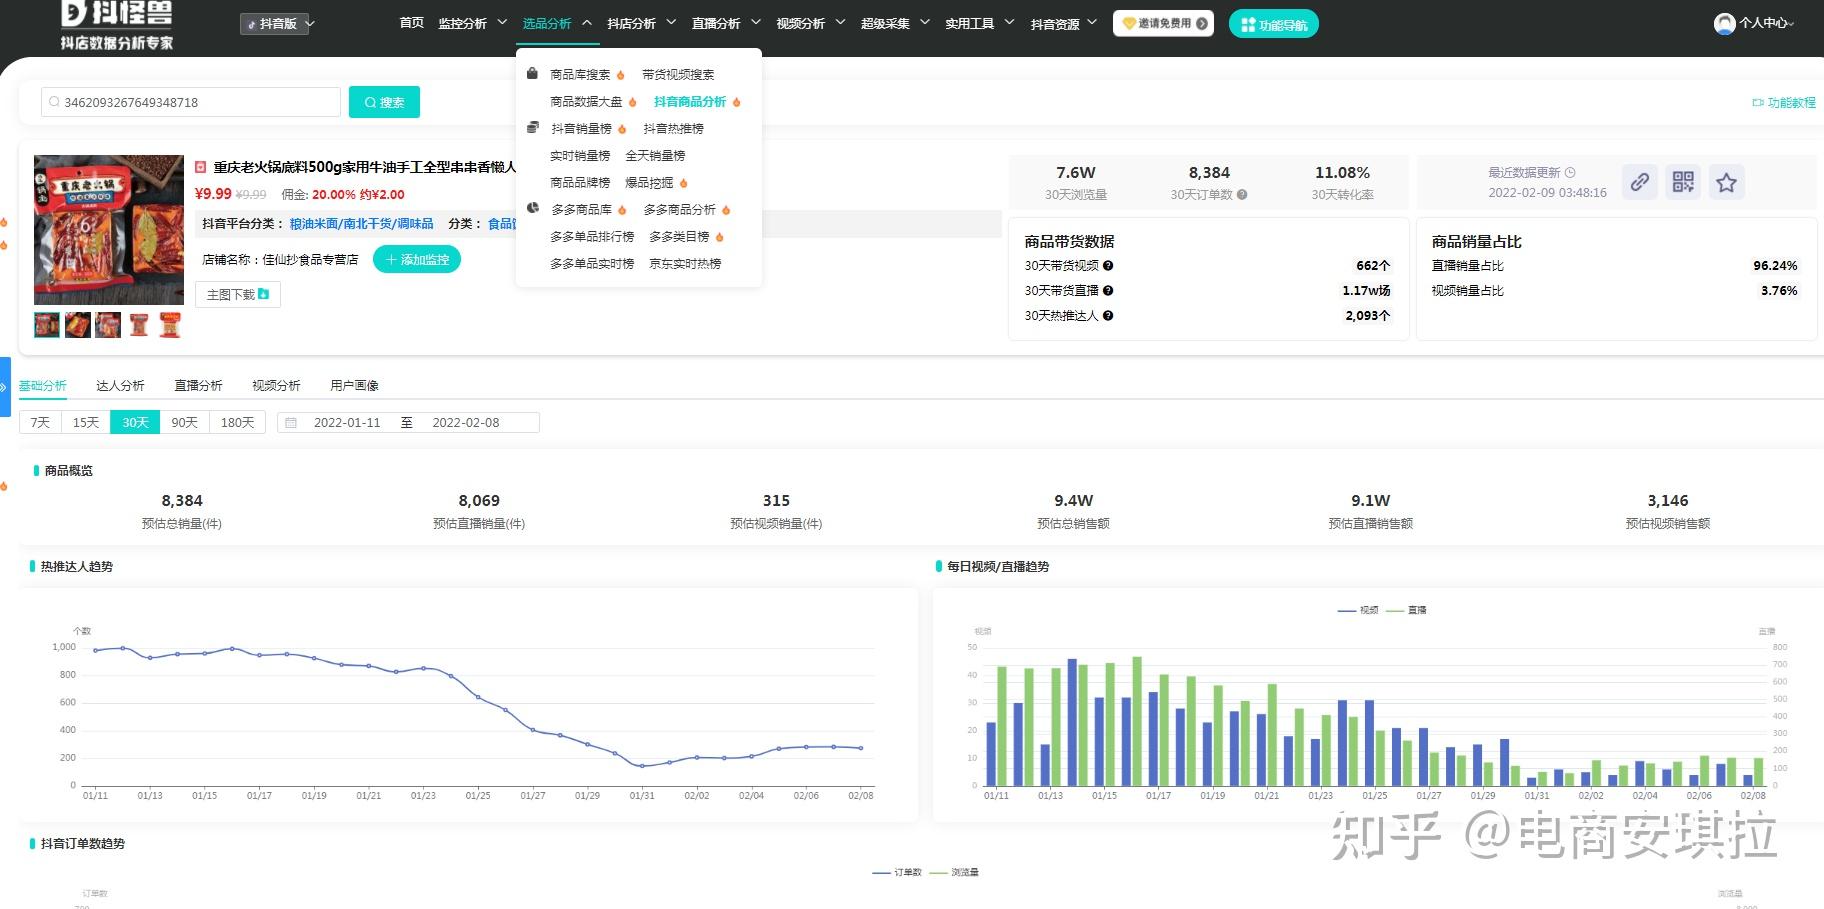Expand 视频分析 top menu

pyautogui.click(x=811, y=23)
